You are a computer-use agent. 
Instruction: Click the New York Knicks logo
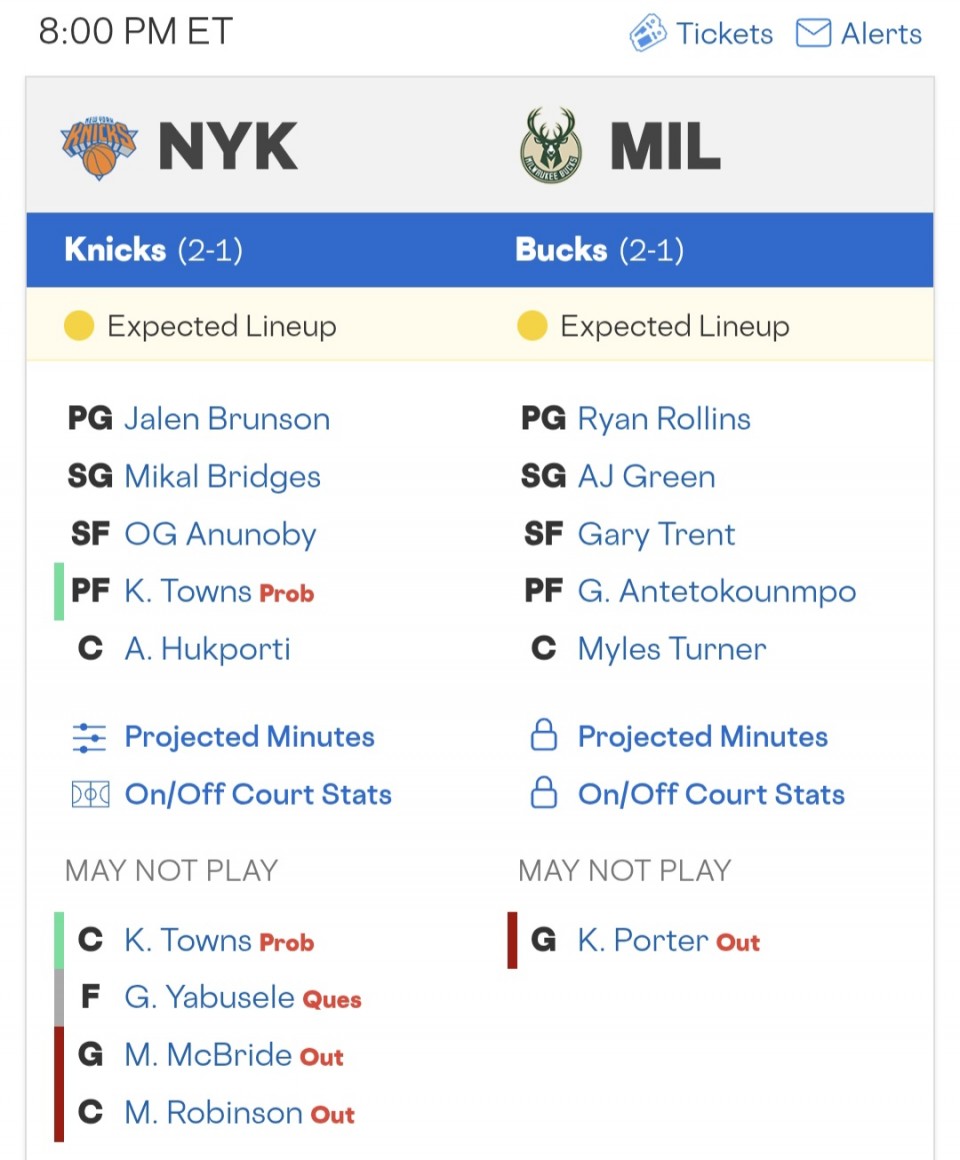click(98, 148)
